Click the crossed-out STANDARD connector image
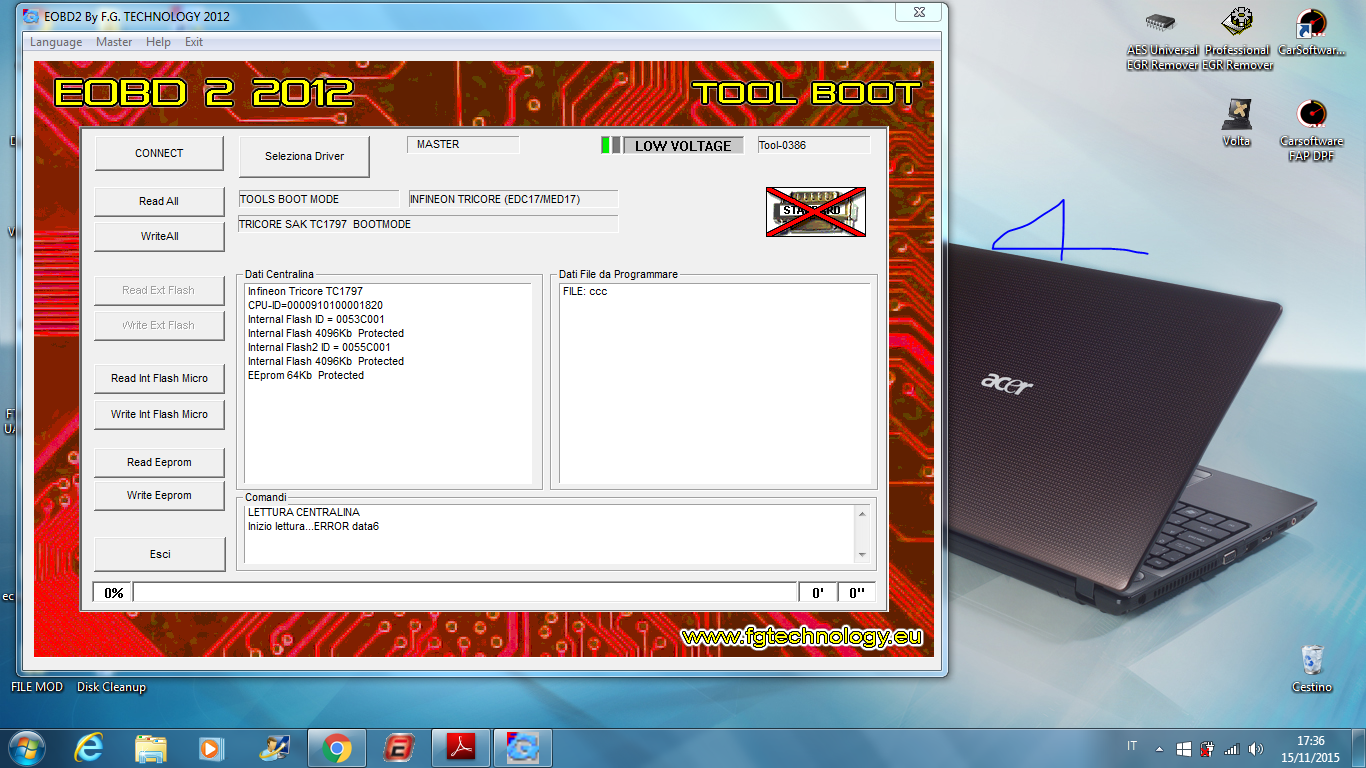 coord(815,212)
